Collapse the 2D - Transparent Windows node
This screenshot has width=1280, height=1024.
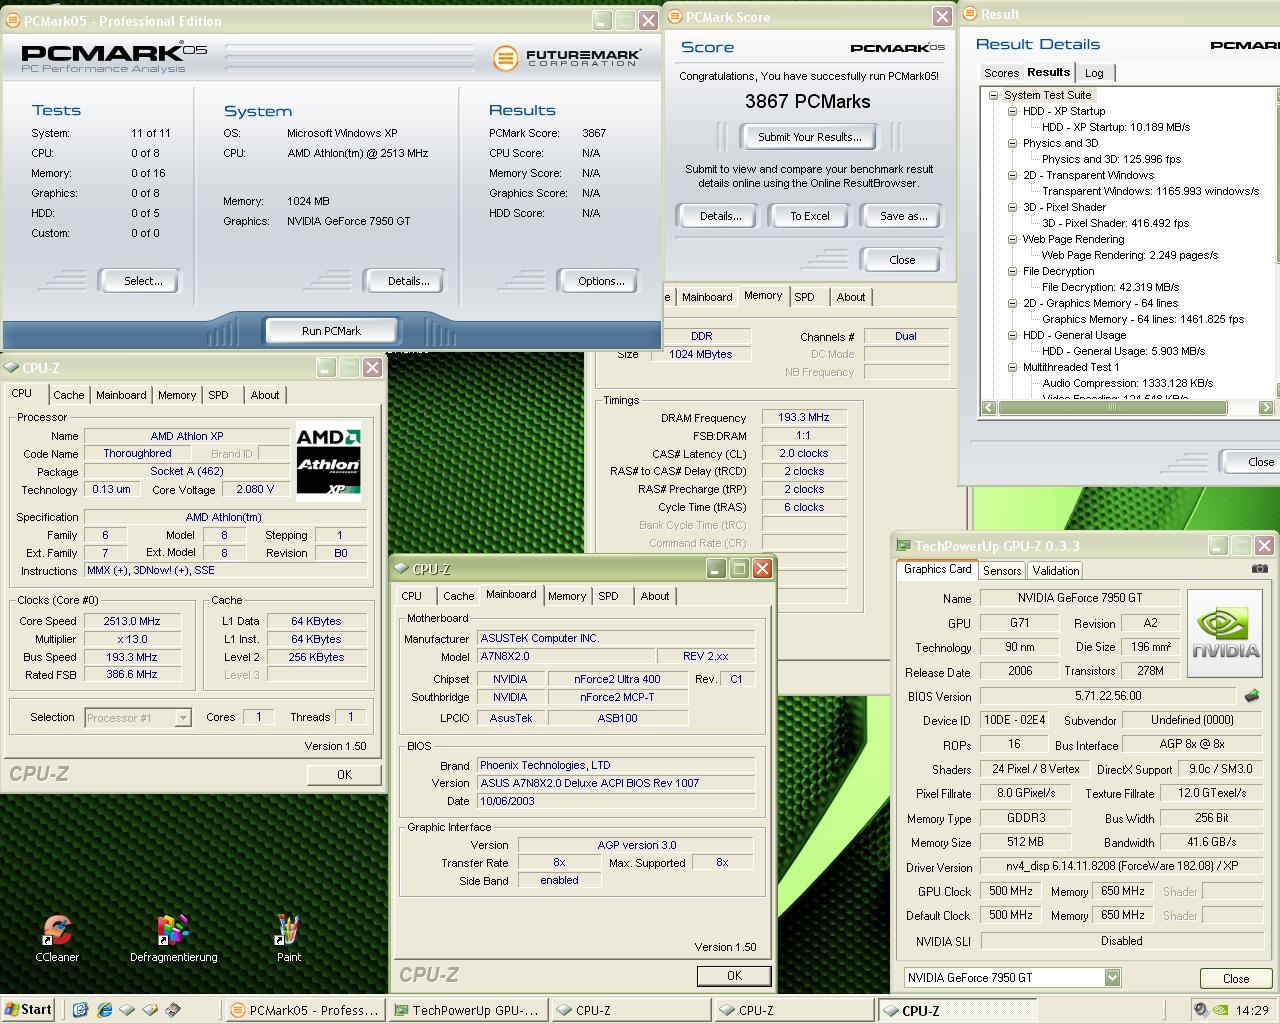point(1012,175)
